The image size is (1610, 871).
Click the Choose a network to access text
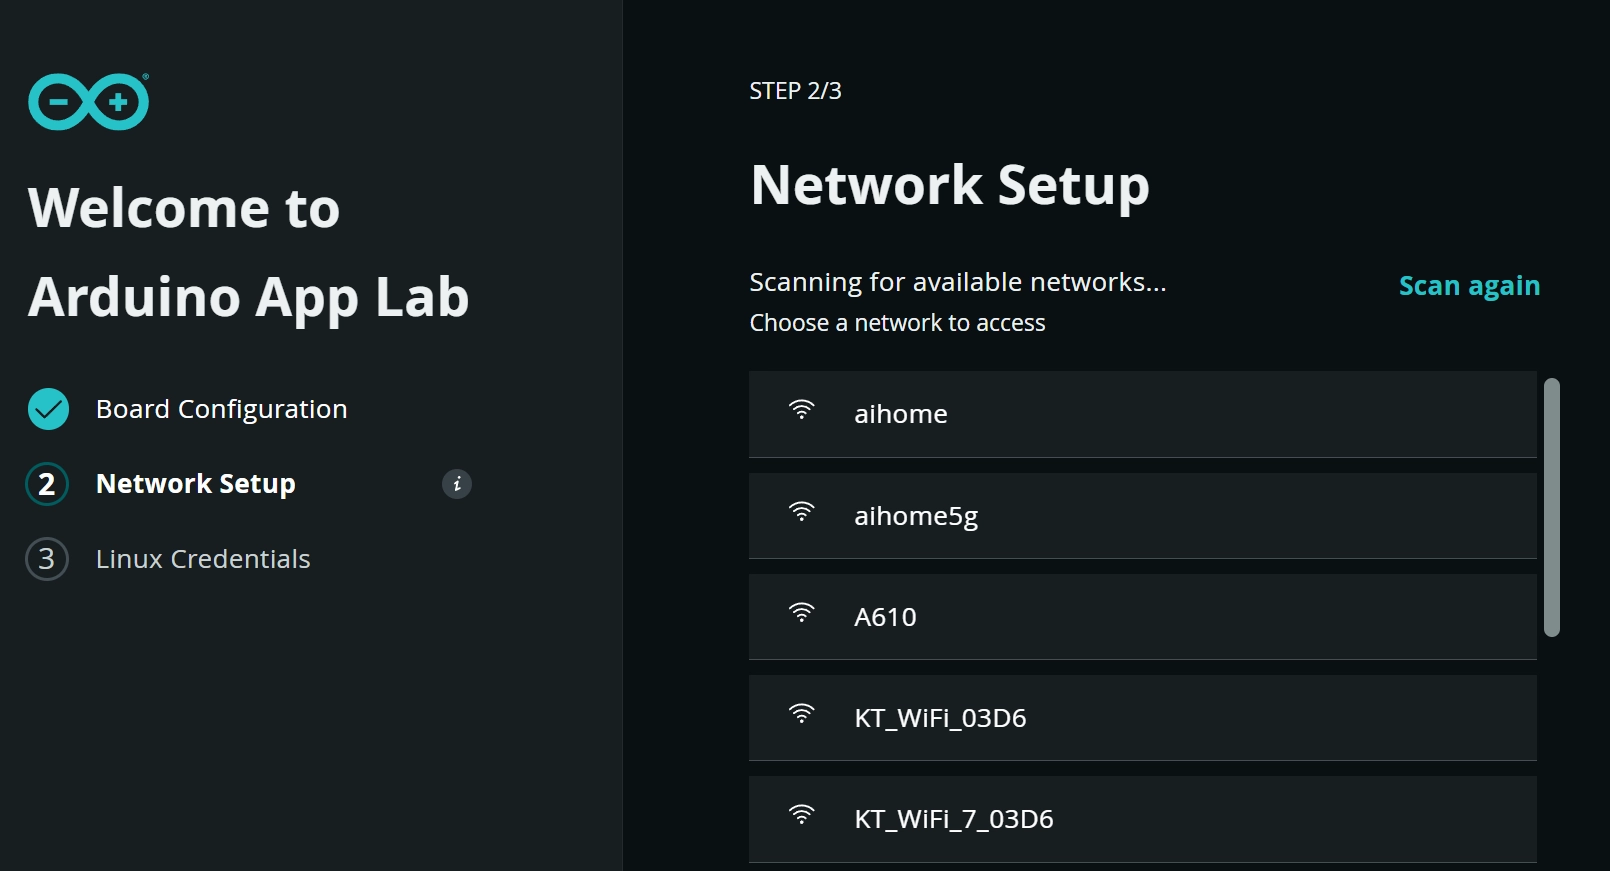897,323
